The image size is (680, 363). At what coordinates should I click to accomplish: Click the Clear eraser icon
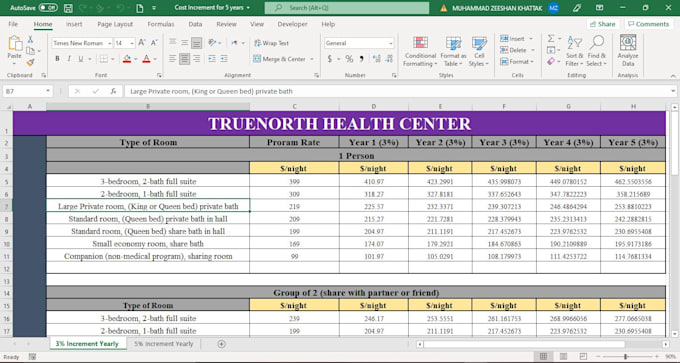(x=551, y=62)
